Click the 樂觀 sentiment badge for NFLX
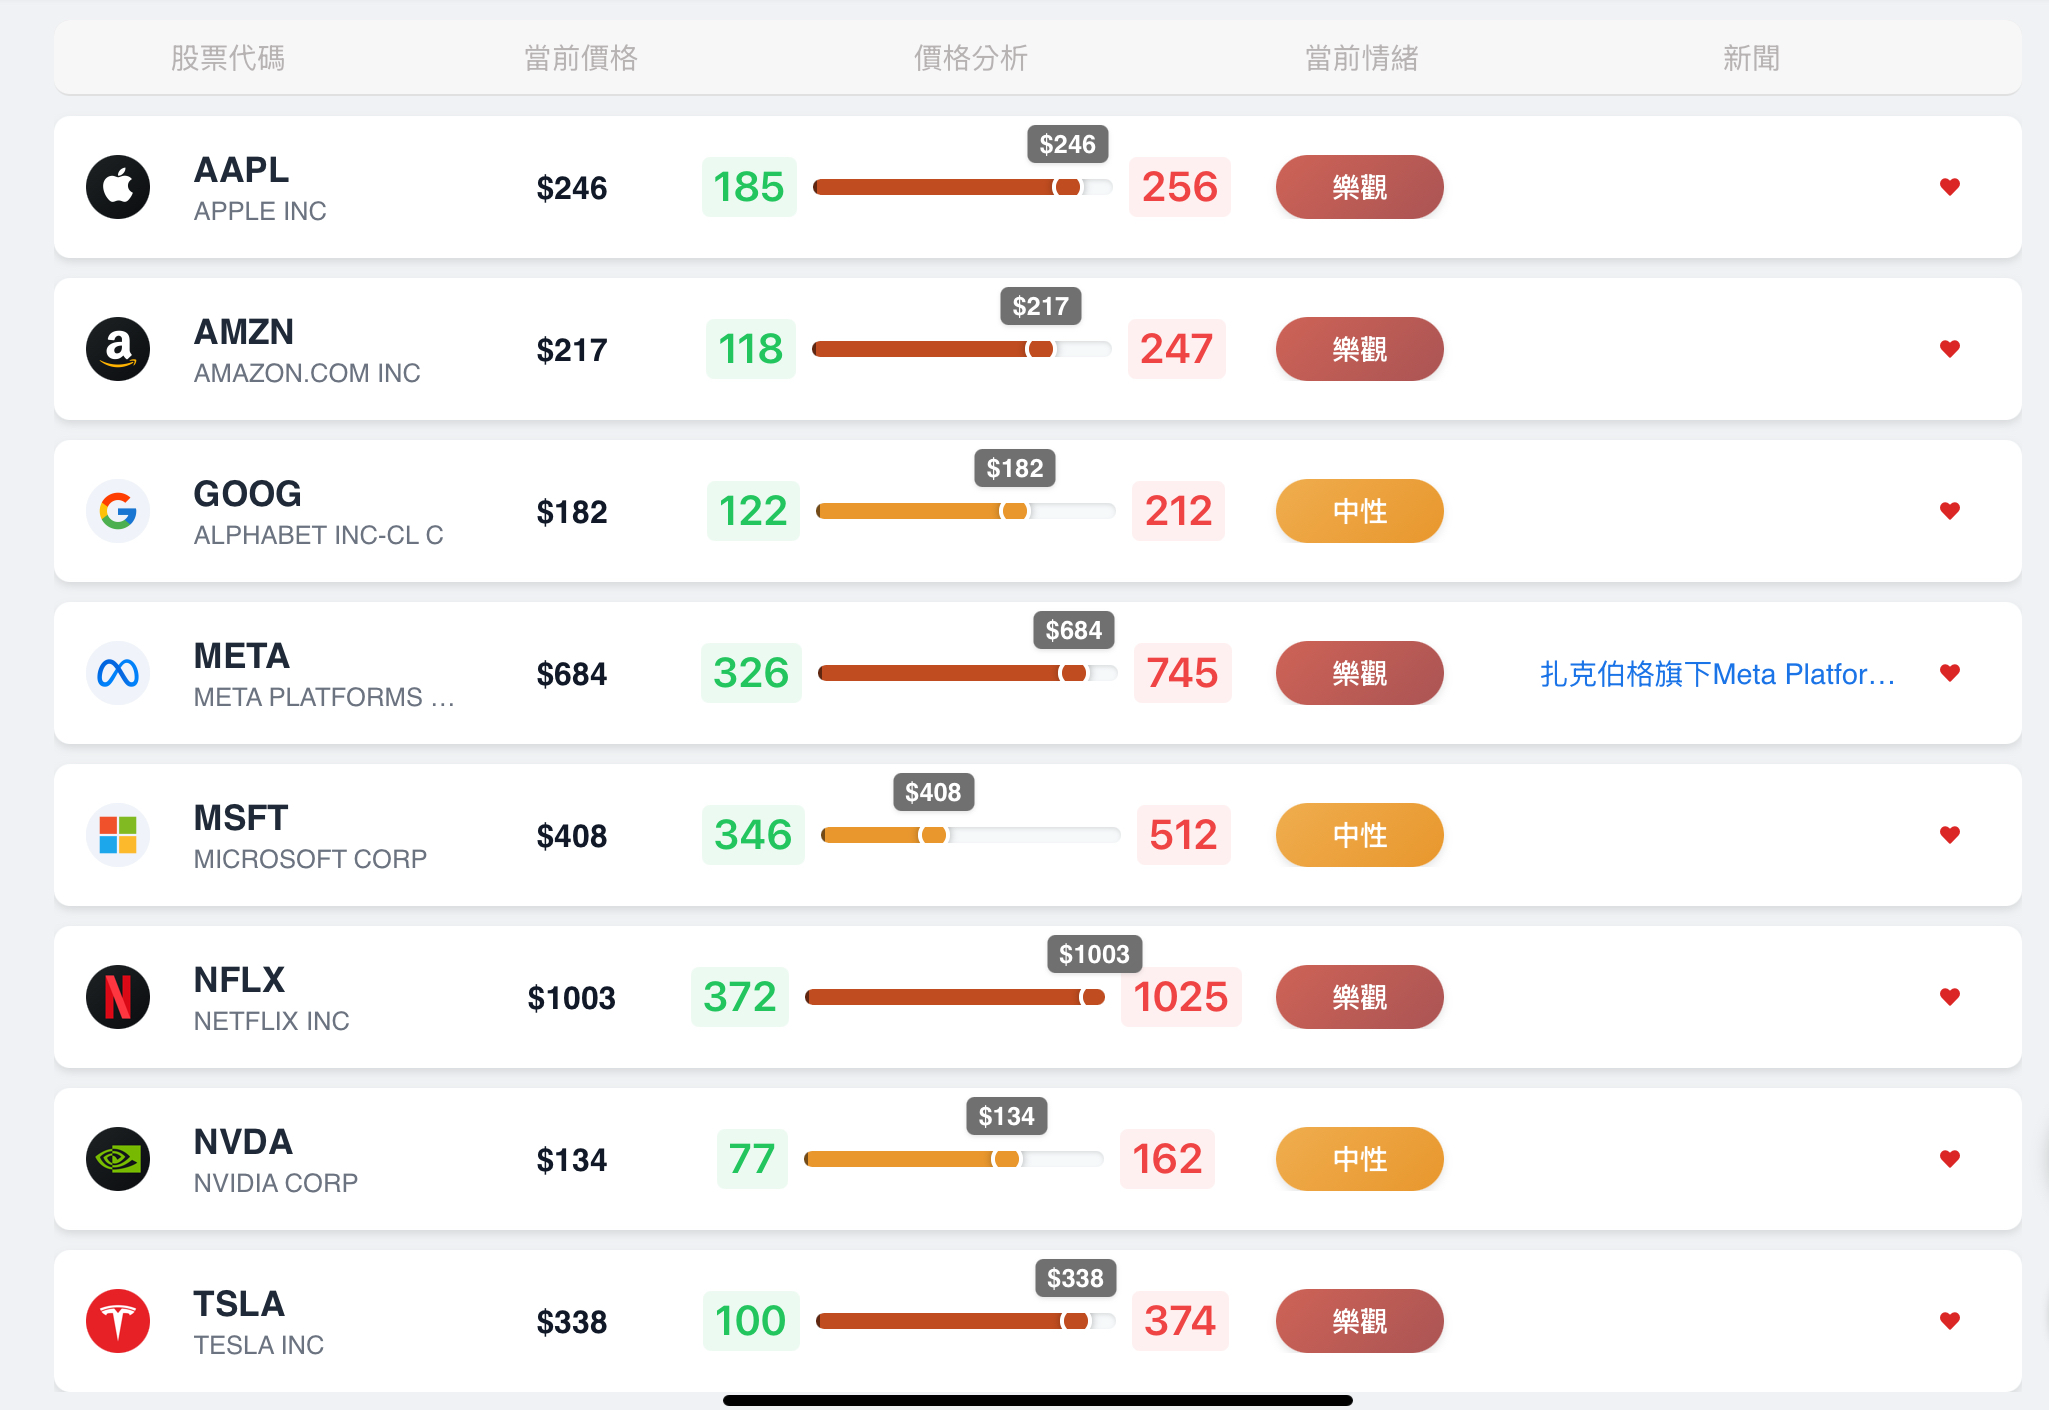Screen dimensions: 2049x1410 pos(1359,997)
